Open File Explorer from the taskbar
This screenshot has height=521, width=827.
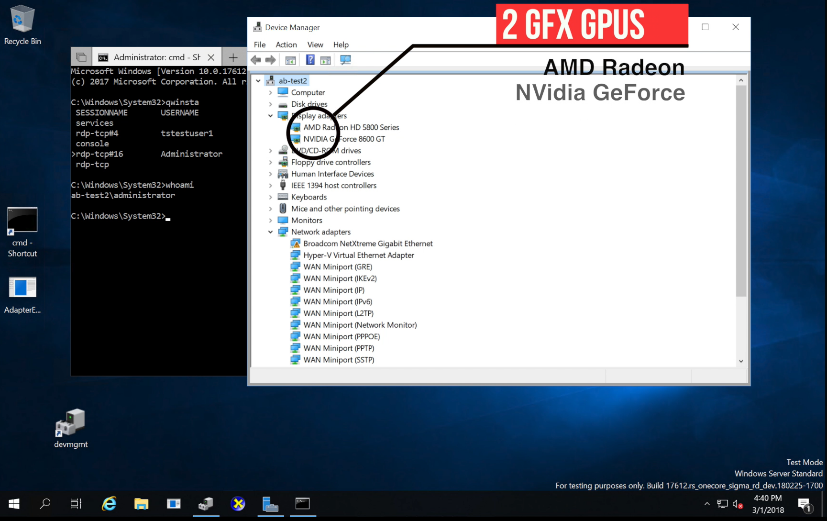click(x=141, y=504)
